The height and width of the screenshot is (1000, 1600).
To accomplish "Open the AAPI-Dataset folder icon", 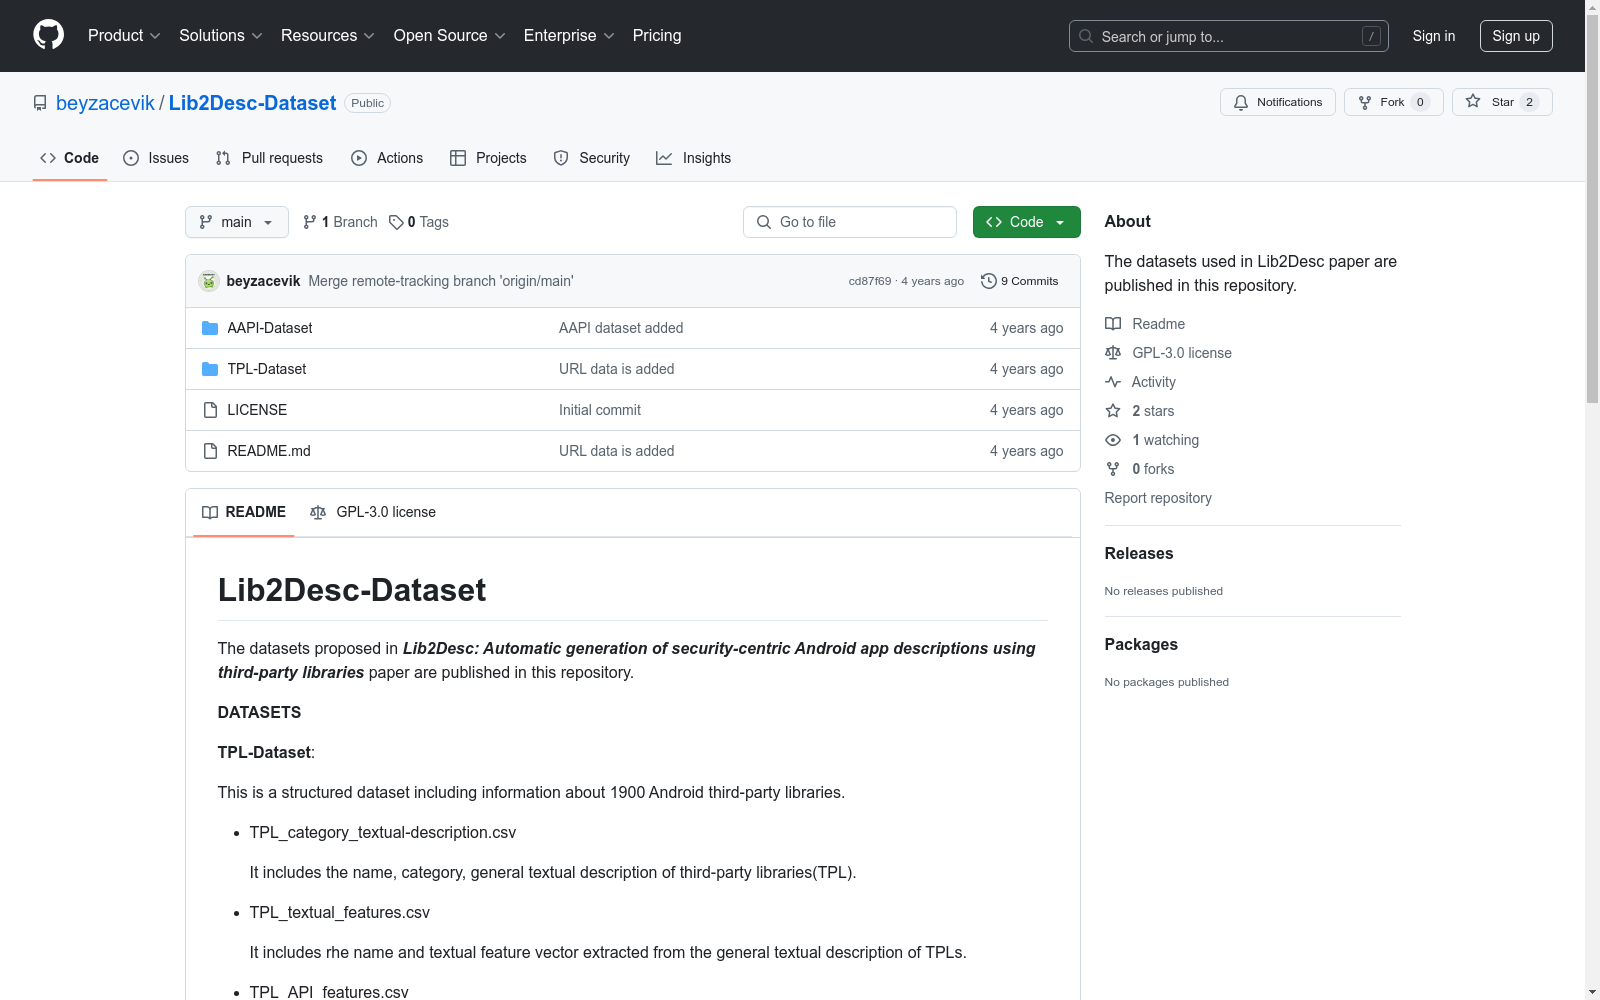I will click(210, 328).
